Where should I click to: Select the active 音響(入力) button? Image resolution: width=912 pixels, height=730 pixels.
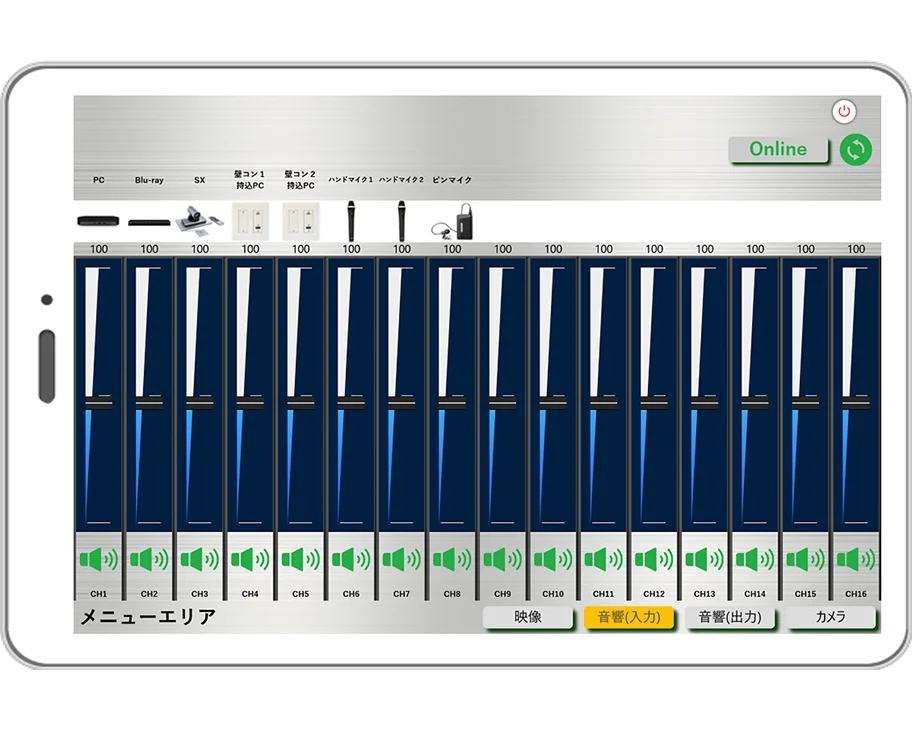point(629,618)
